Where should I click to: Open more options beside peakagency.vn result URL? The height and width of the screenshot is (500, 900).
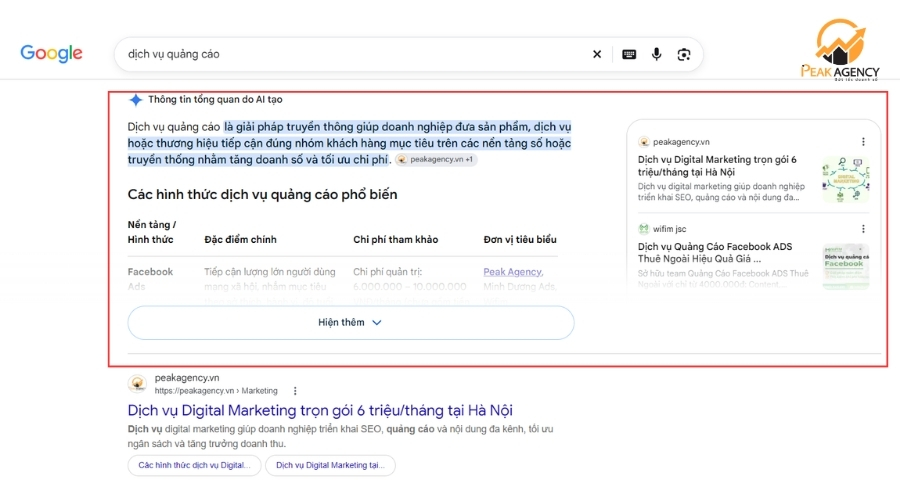pyautogui.click(x=295, y=391)
